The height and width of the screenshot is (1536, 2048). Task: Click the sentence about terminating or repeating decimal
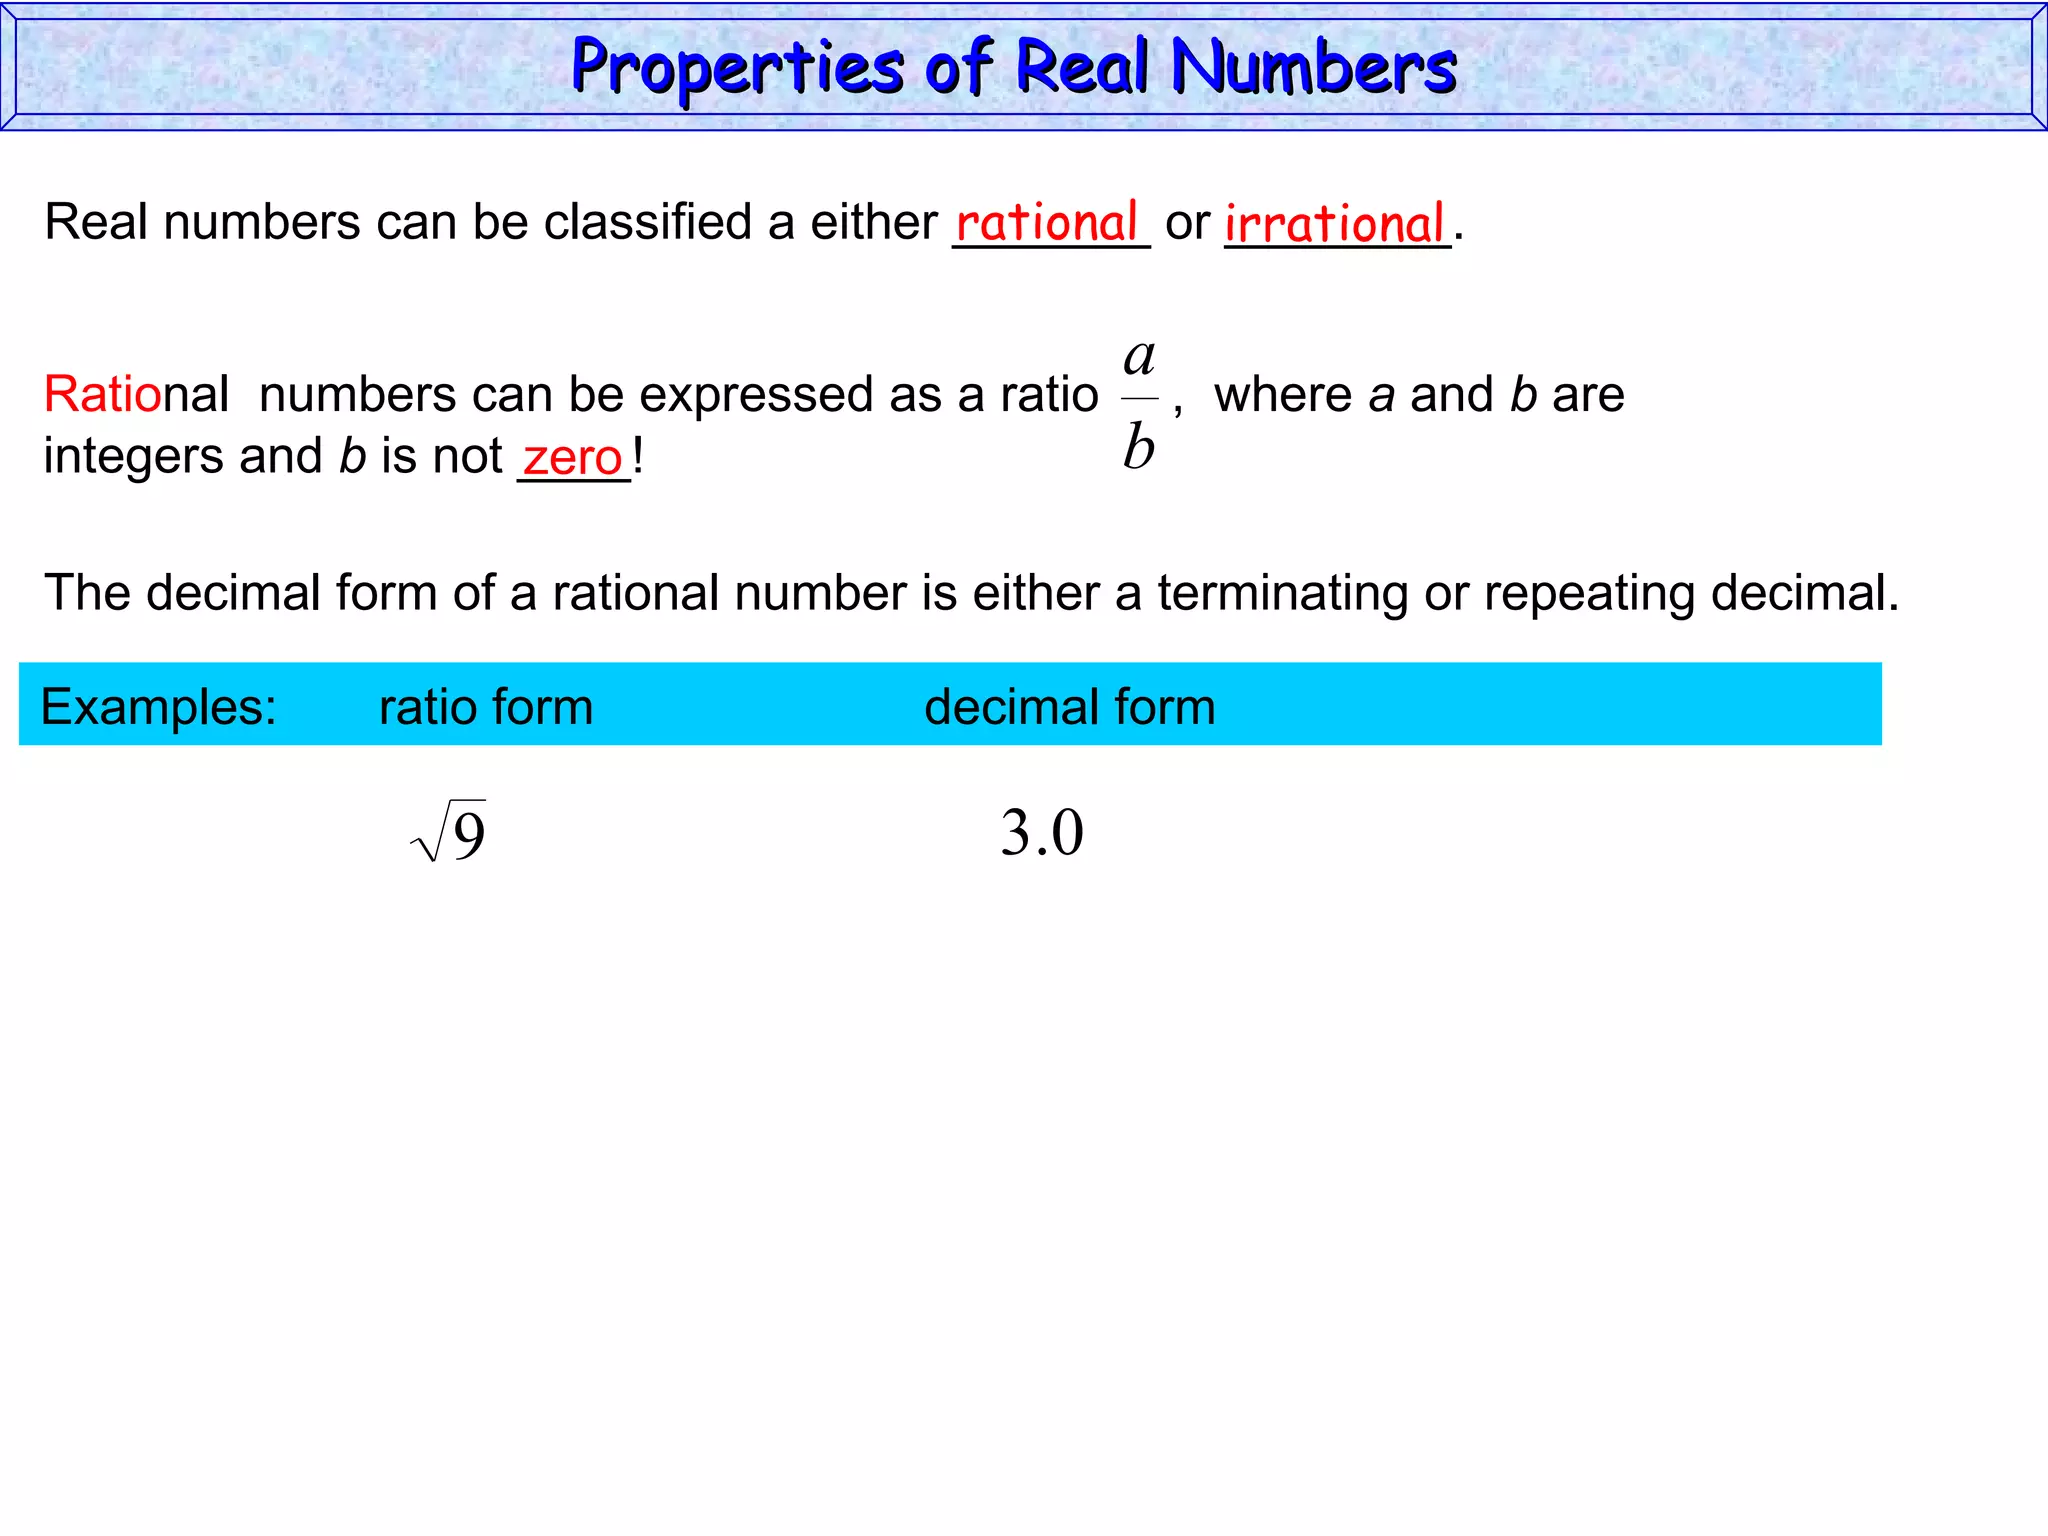(971, 593)
